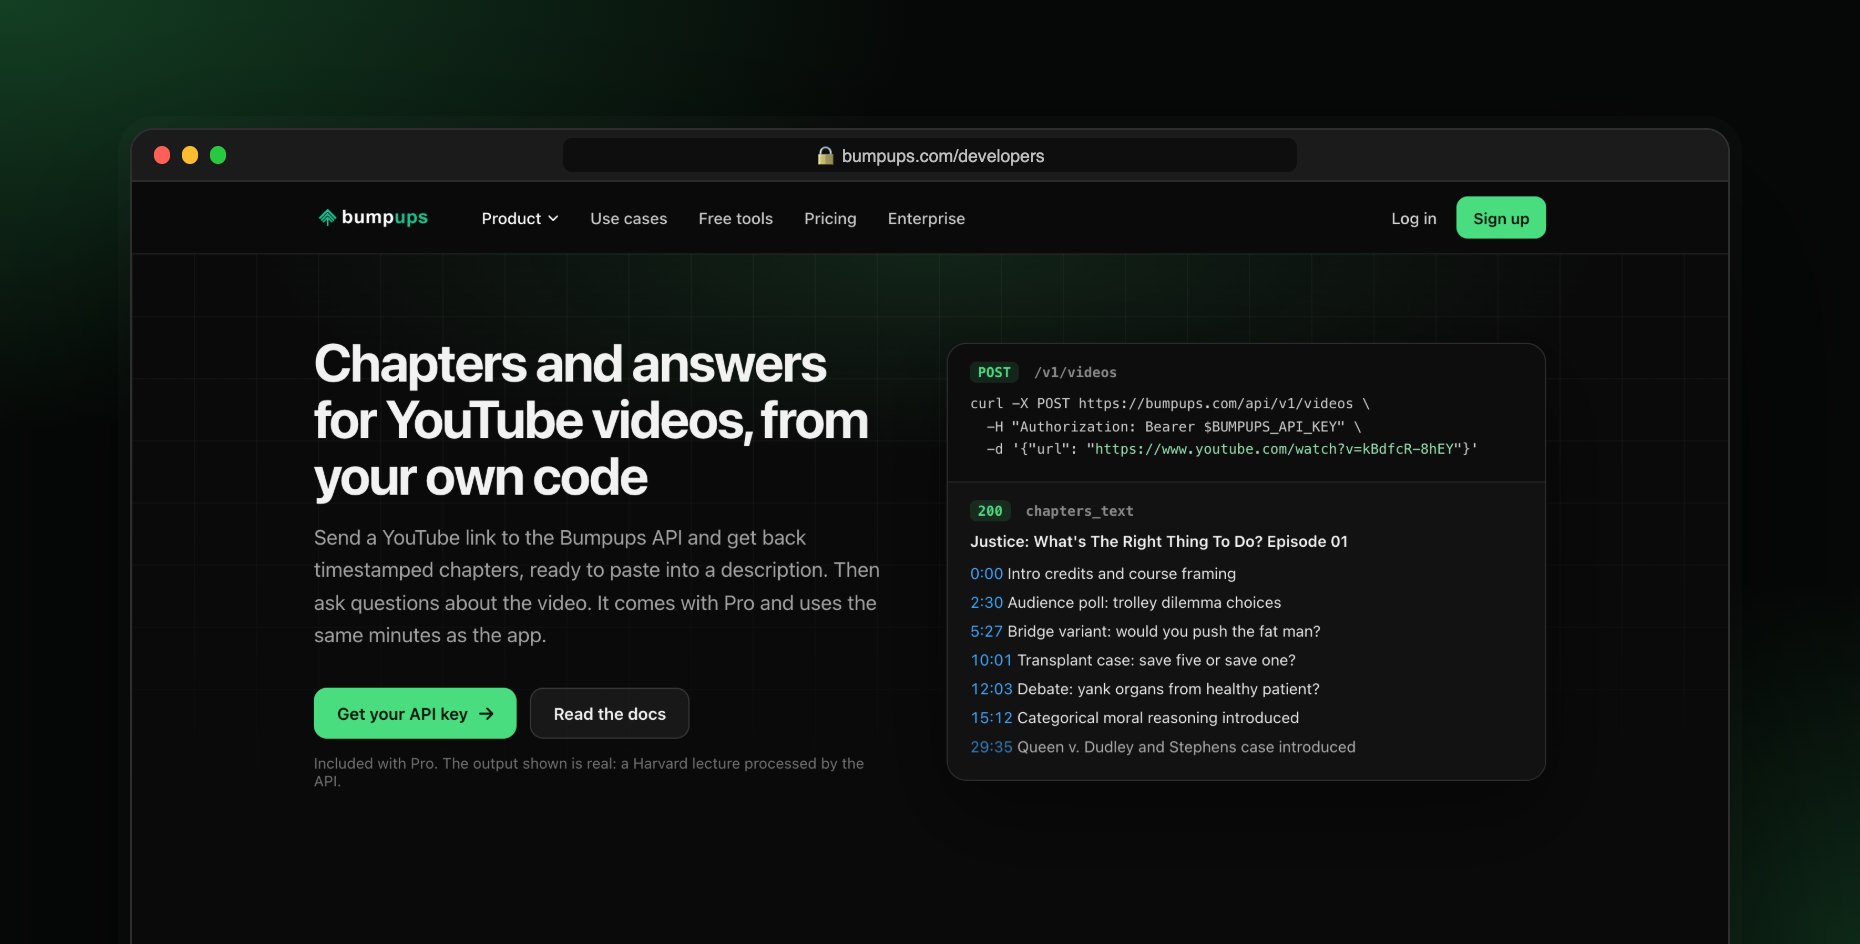Open the Enterprise nav link
The height and width of the screenshot is (944, 1860).
point(926,218)
